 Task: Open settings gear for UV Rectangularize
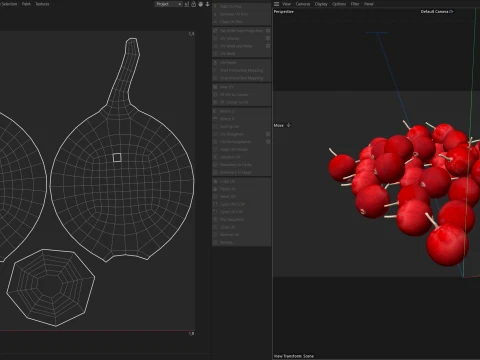pyautogui.click(x=268, y=142)
